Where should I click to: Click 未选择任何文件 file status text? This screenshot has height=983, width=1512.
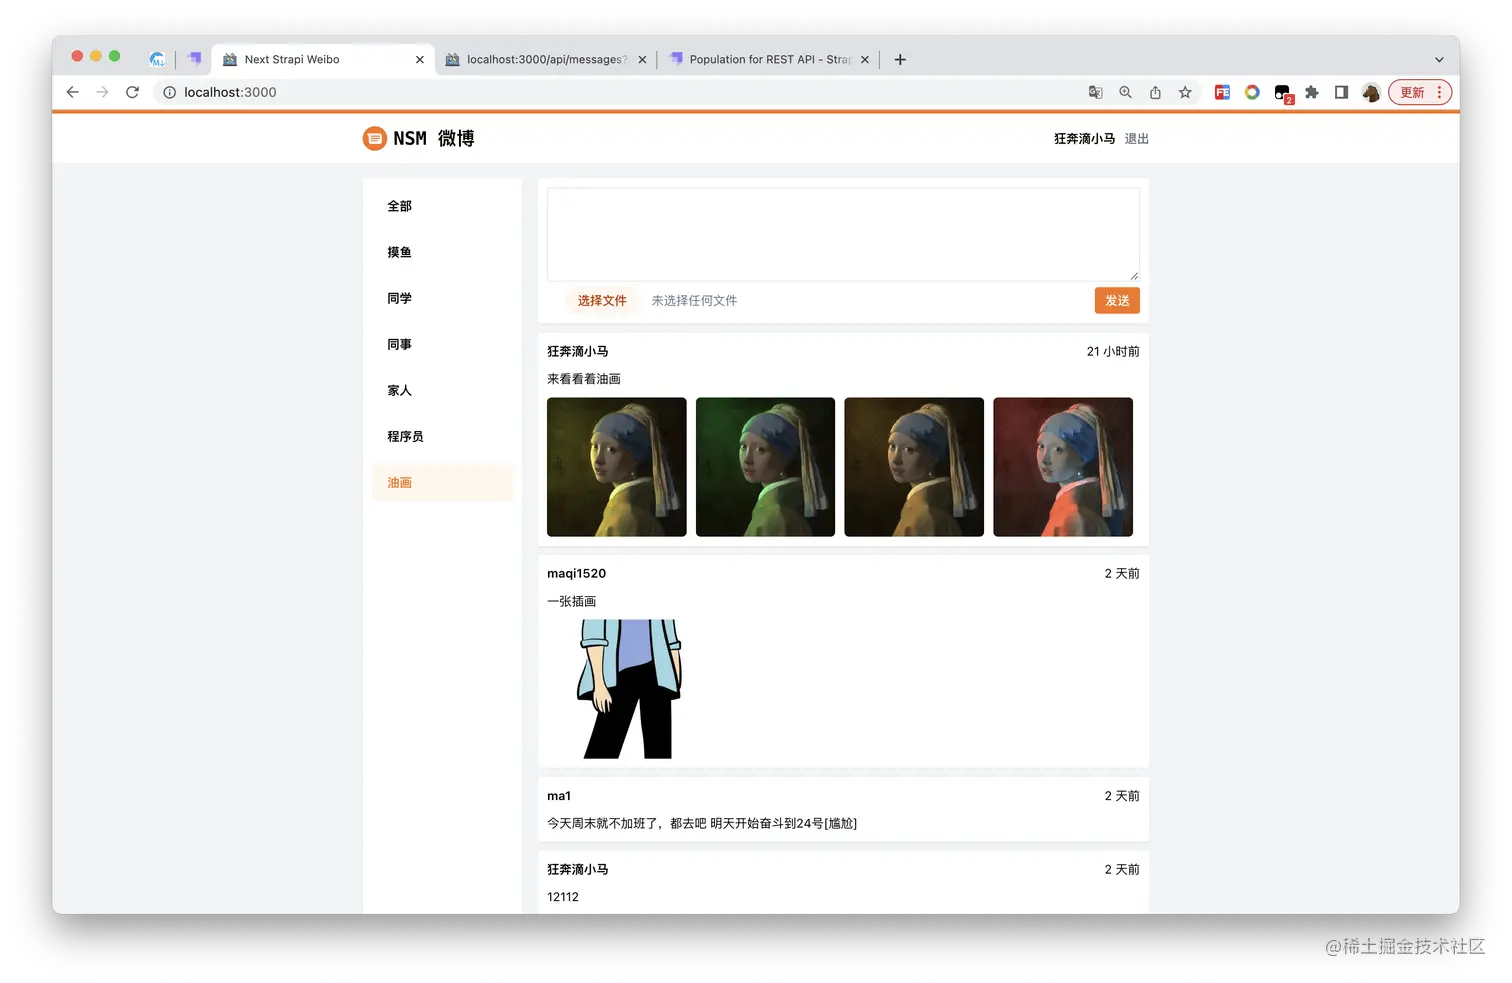click(x=694, y=300)
